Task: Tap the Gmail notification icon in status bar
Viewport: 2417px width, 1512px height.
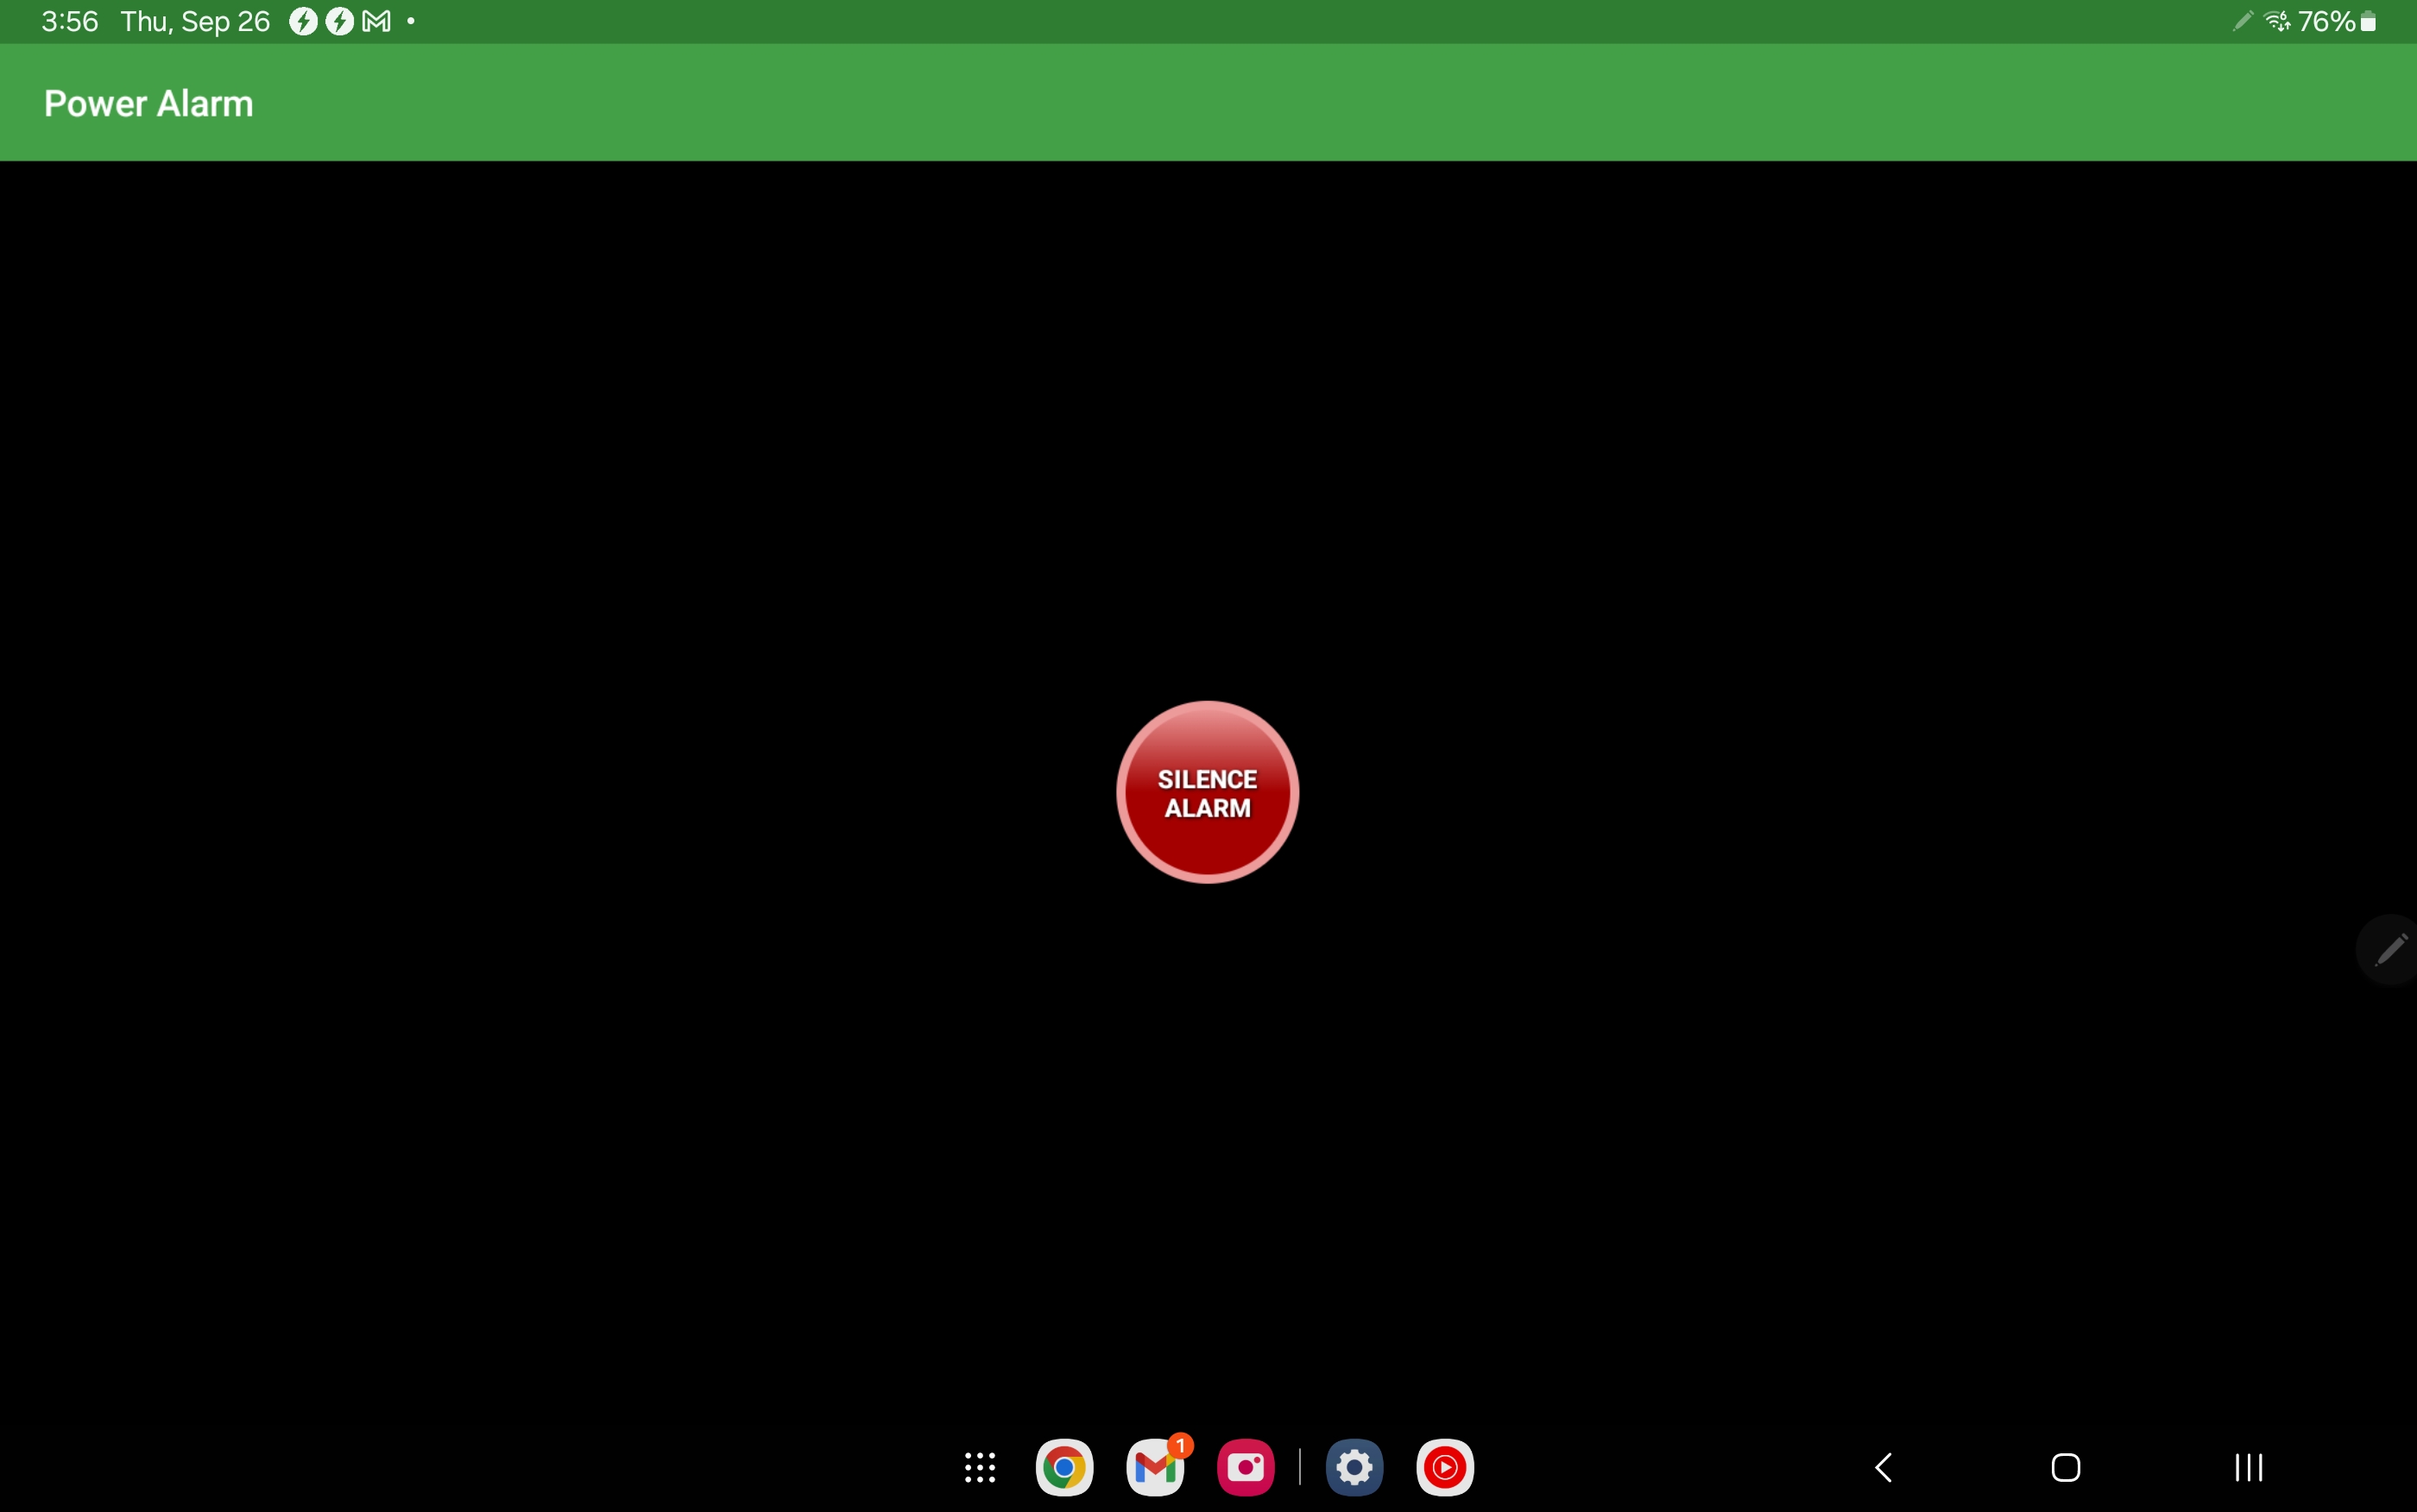Action: click(376, 21)
